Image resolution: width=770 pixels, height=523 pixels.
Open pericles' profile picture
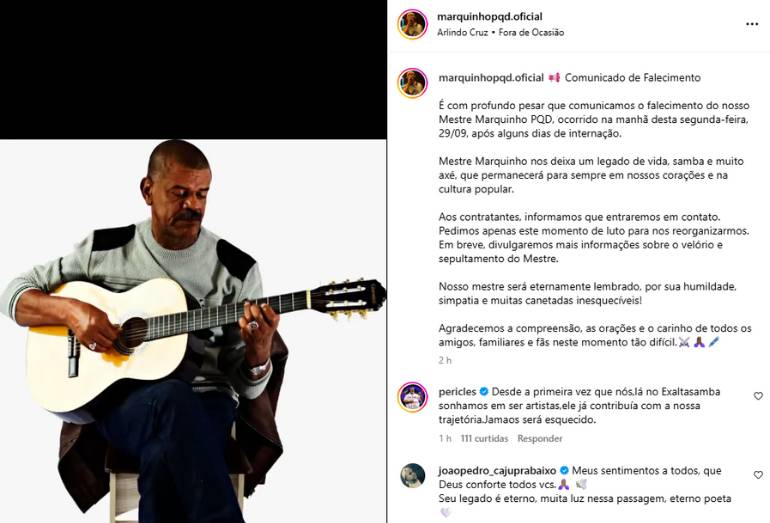412,397
